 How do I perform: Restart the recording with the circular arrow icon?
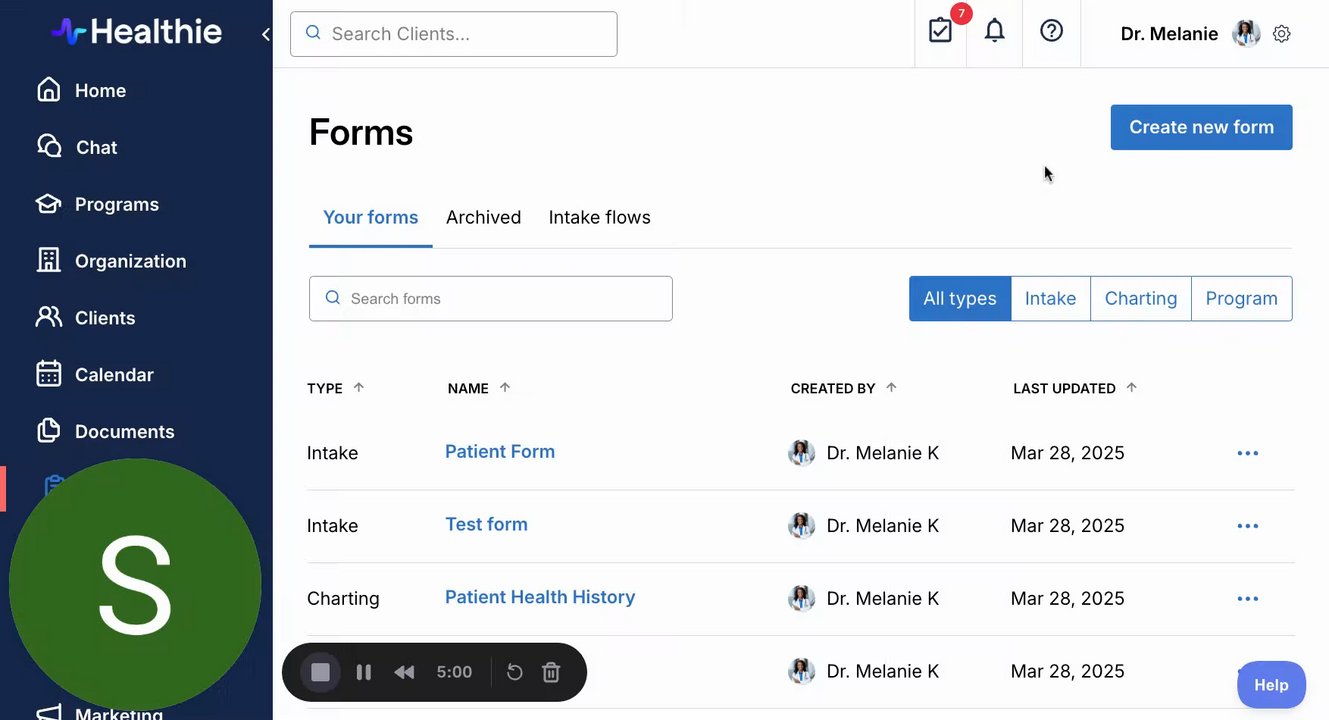pyautogui.click(x=515, y=673)
